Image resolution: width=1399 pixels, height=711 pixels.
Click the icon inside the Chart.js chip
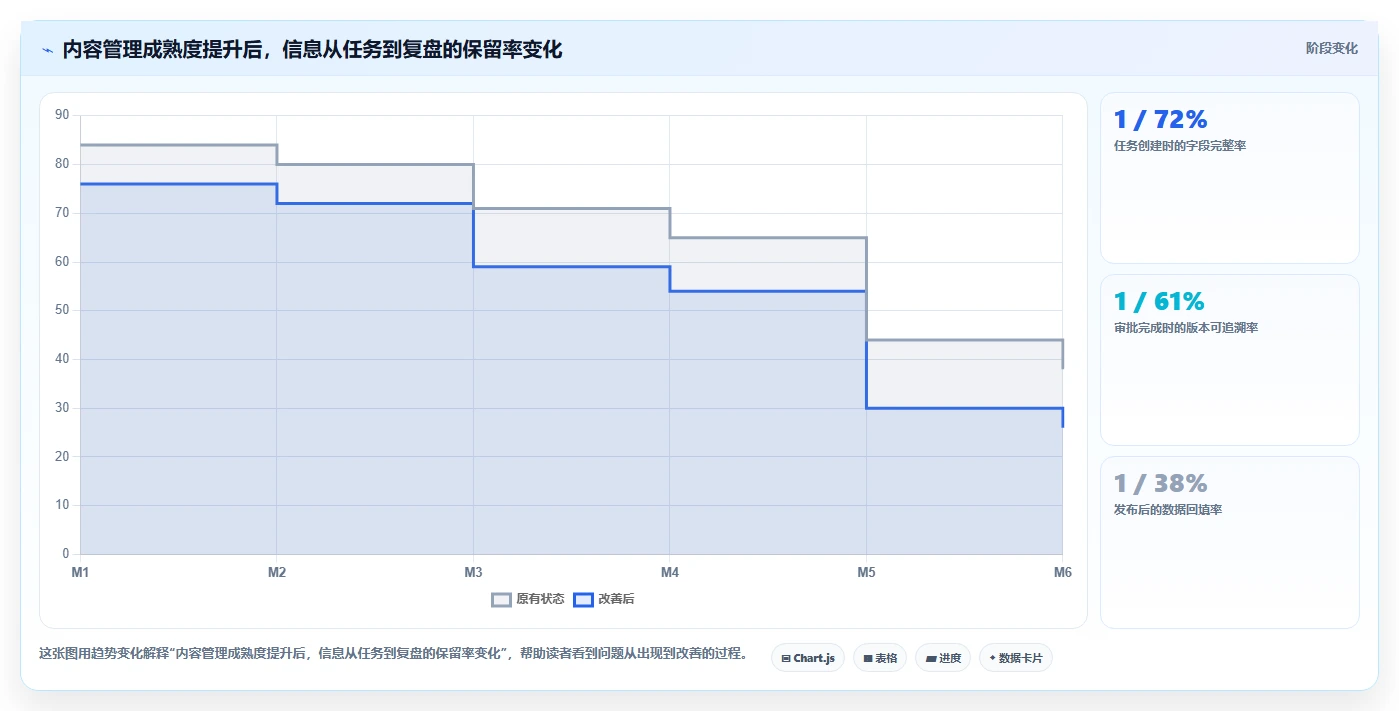[x=786, y=658]
